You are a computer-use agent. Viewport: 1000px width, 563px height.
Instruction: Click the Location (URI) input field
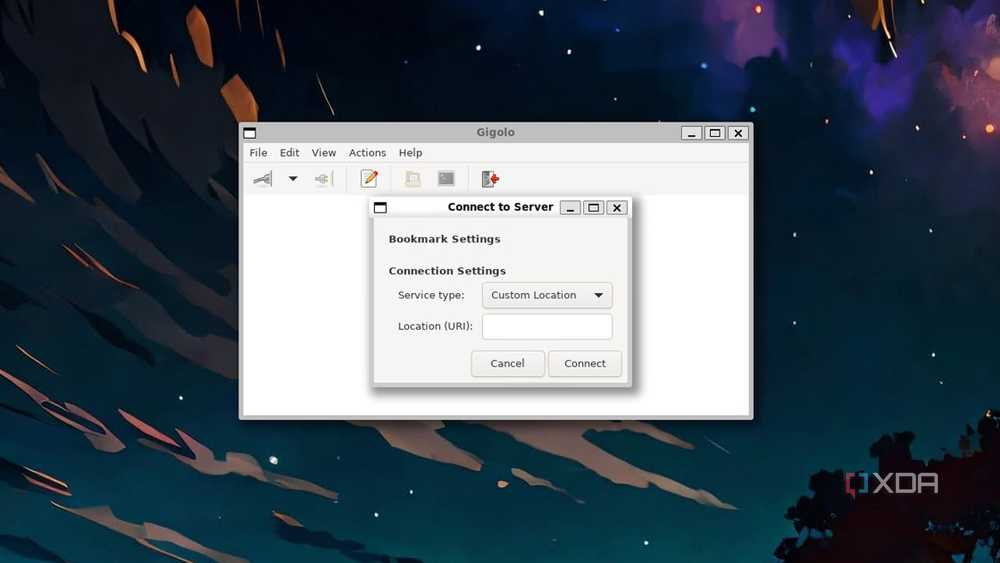coord(547,326)
